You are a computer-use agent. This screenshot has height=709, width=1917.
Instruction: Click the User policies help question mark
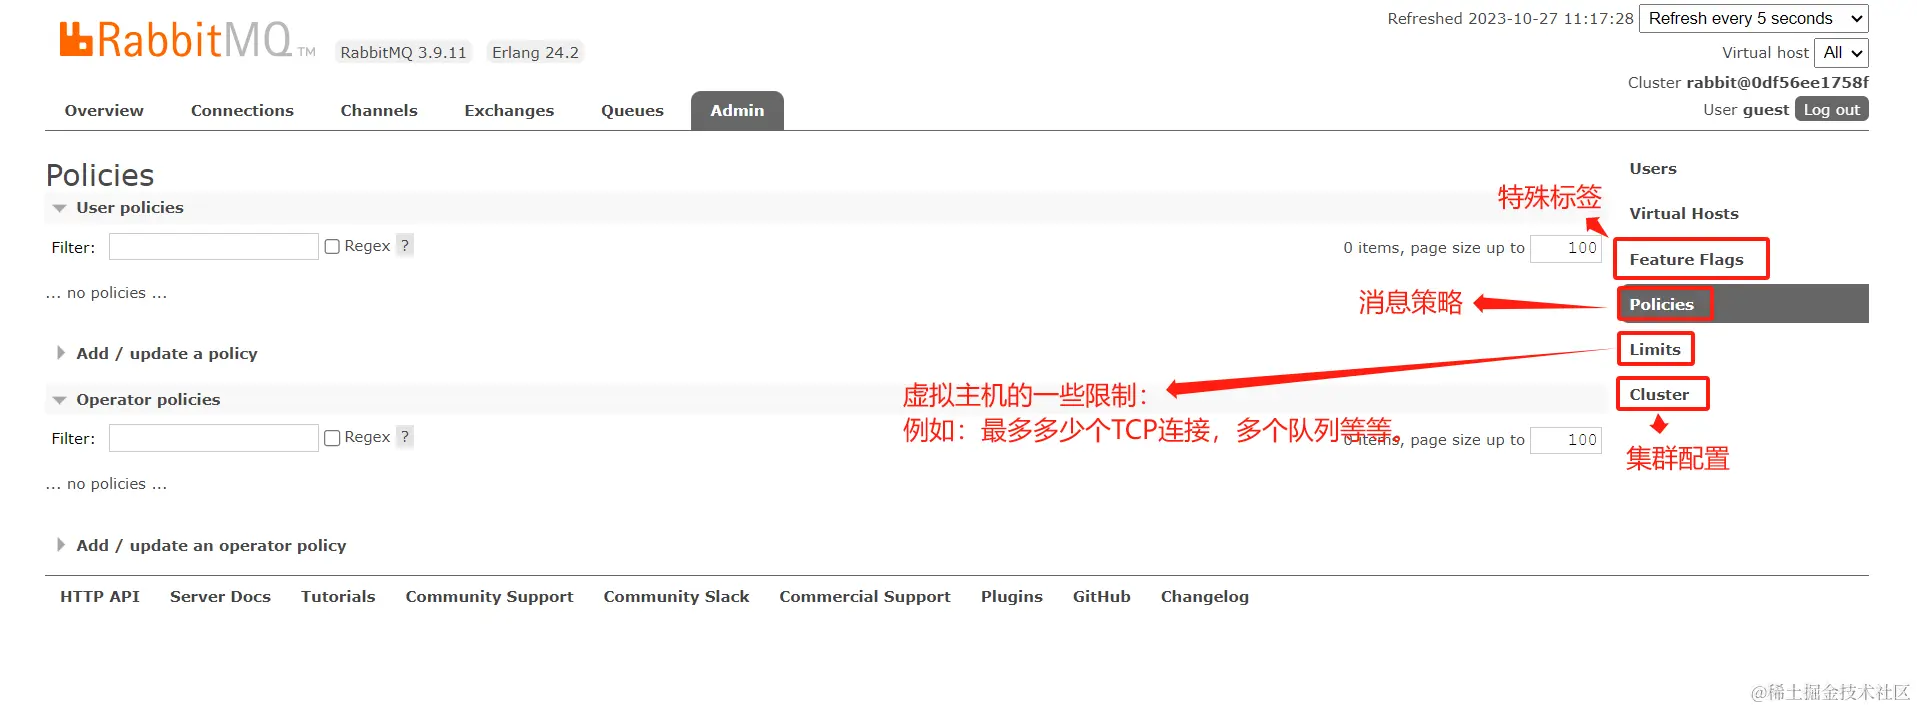click(405, 246)
